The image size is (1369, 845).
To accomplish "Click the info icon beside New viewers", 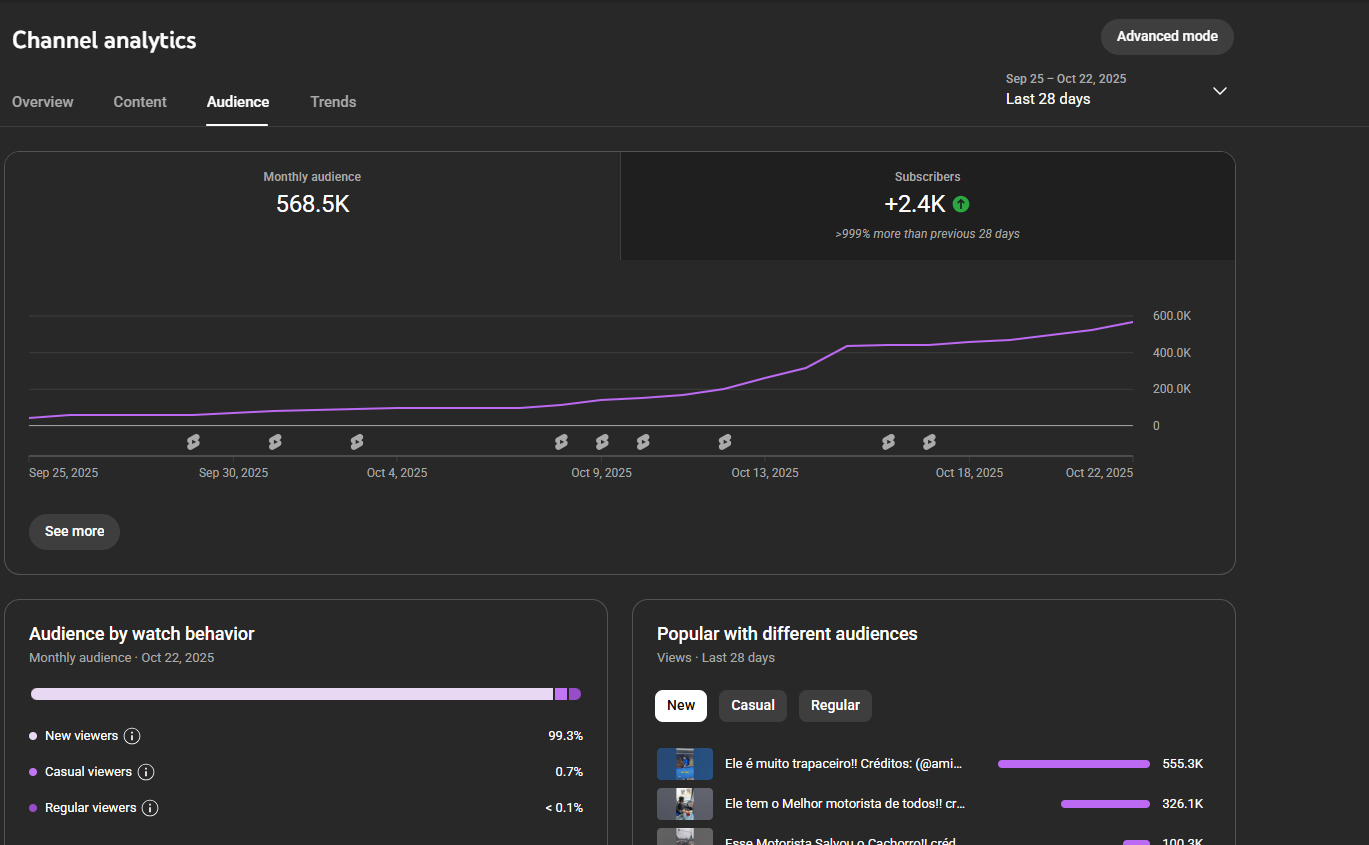I will point(132,736).
